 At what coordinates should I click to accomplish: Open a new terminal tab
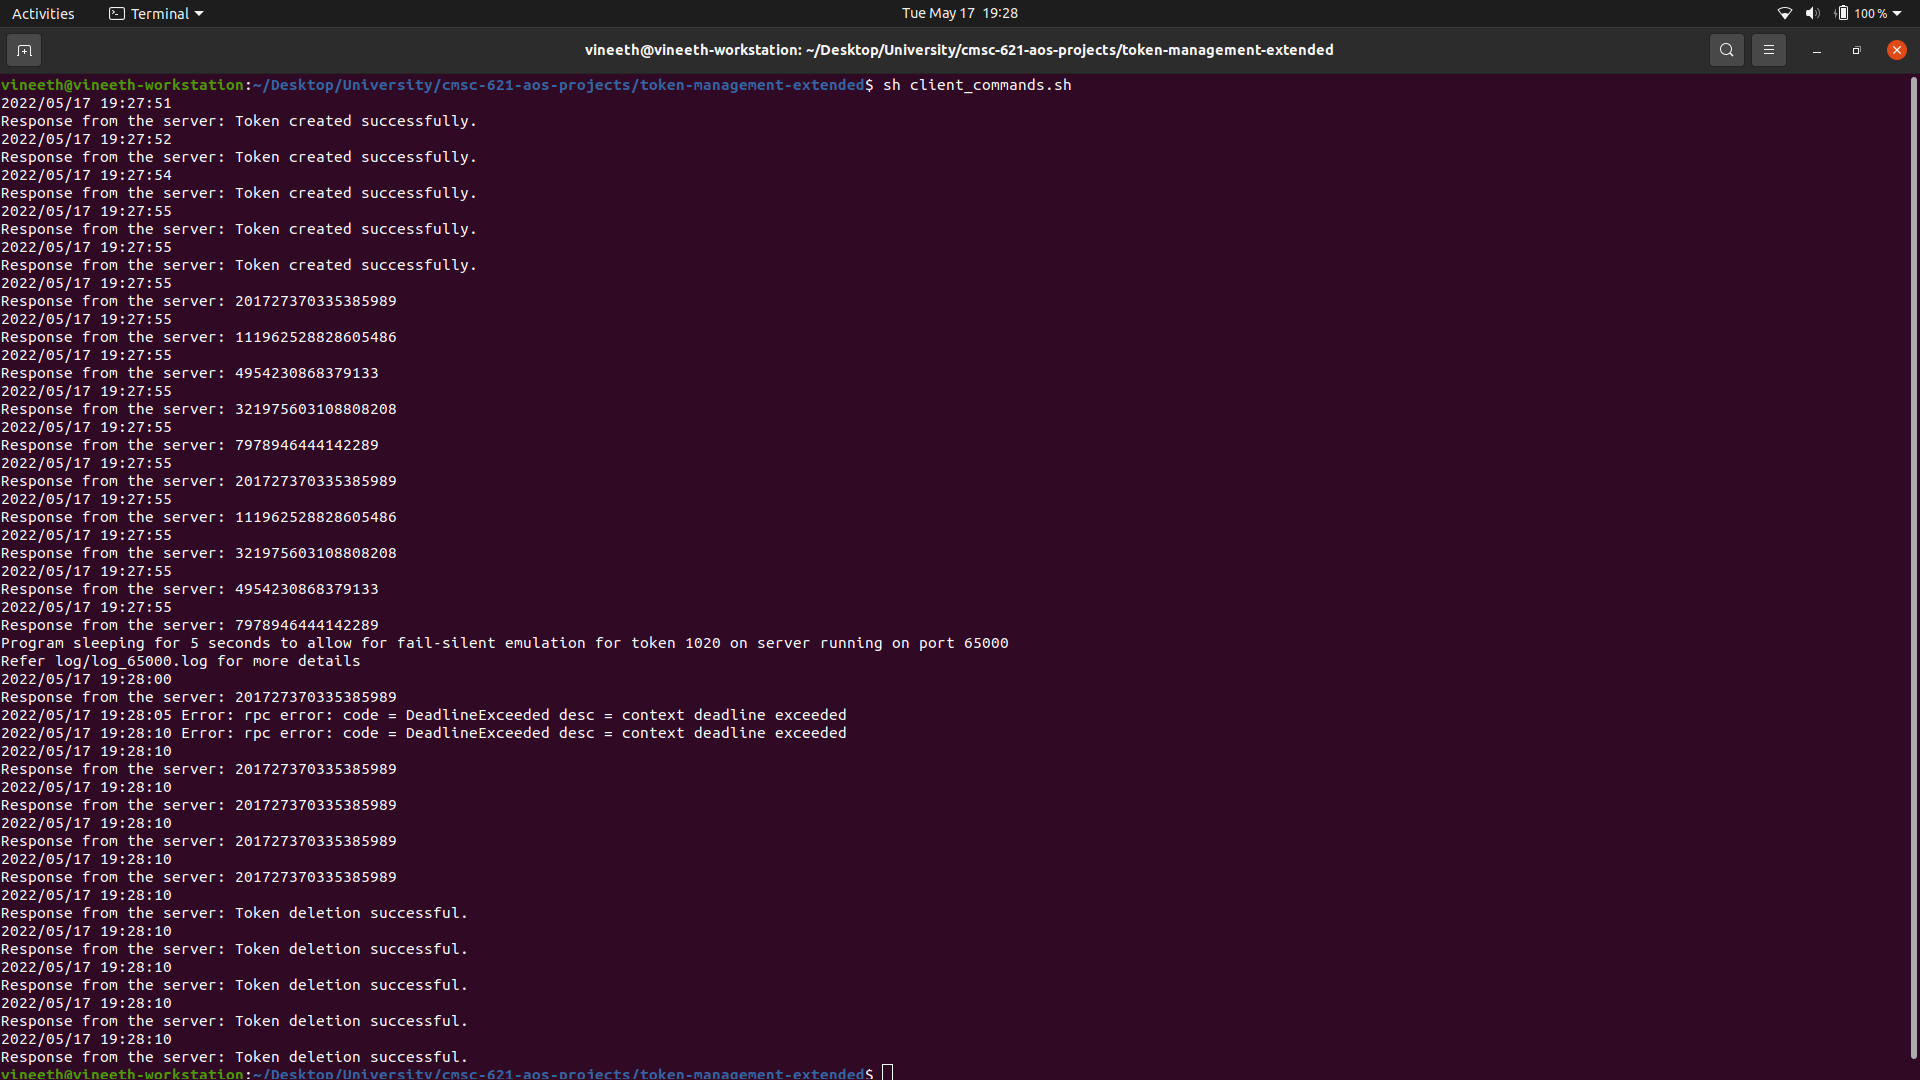pos(24,50)
